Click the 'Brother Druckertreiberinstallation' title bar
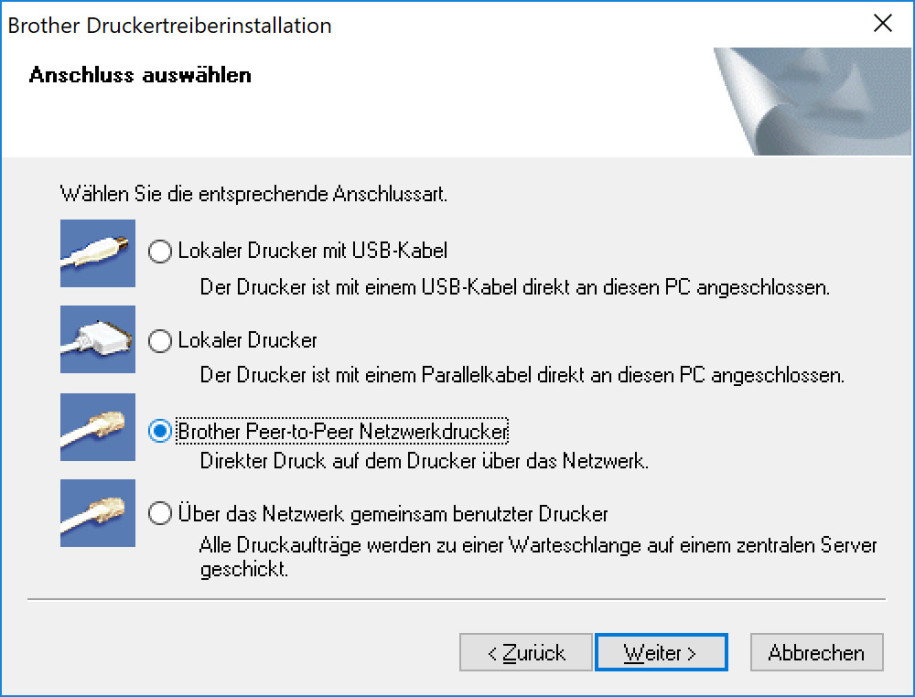The image size is (915, 697). click(170, 26)
